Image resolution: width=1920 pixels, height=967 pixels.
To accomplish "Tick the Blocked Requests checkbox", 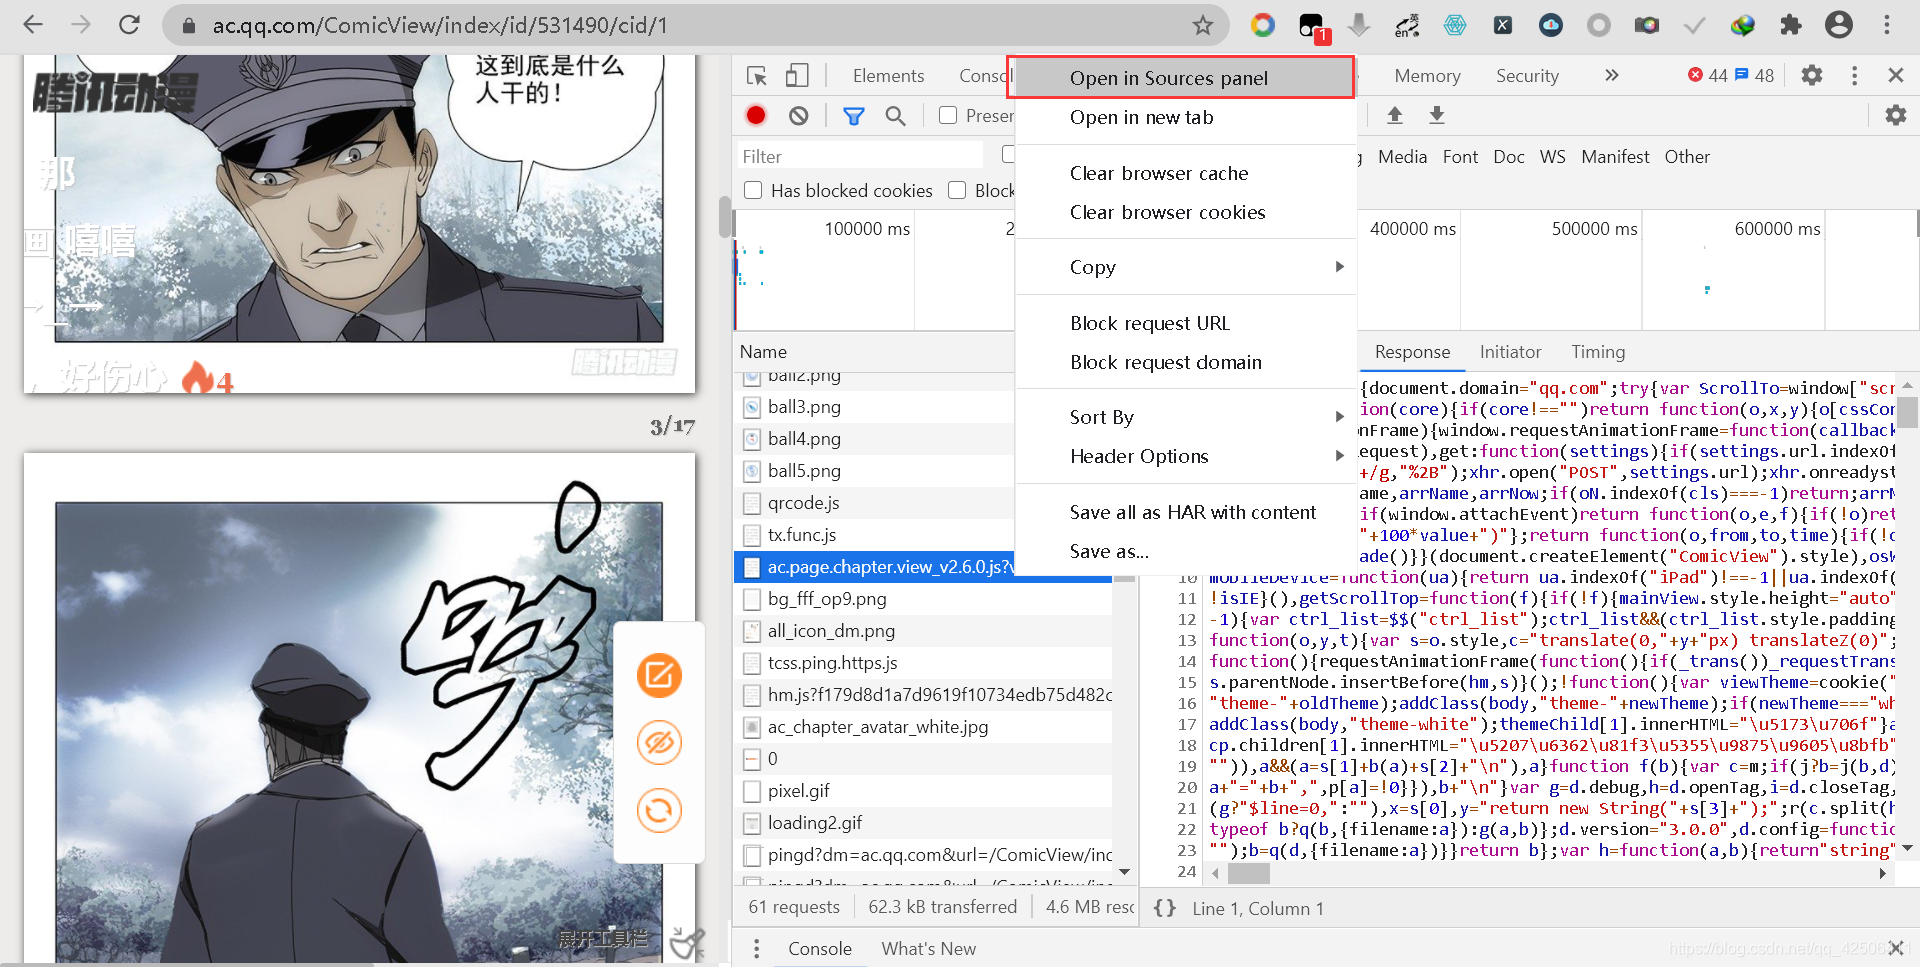I will click(x=957, y=190).
